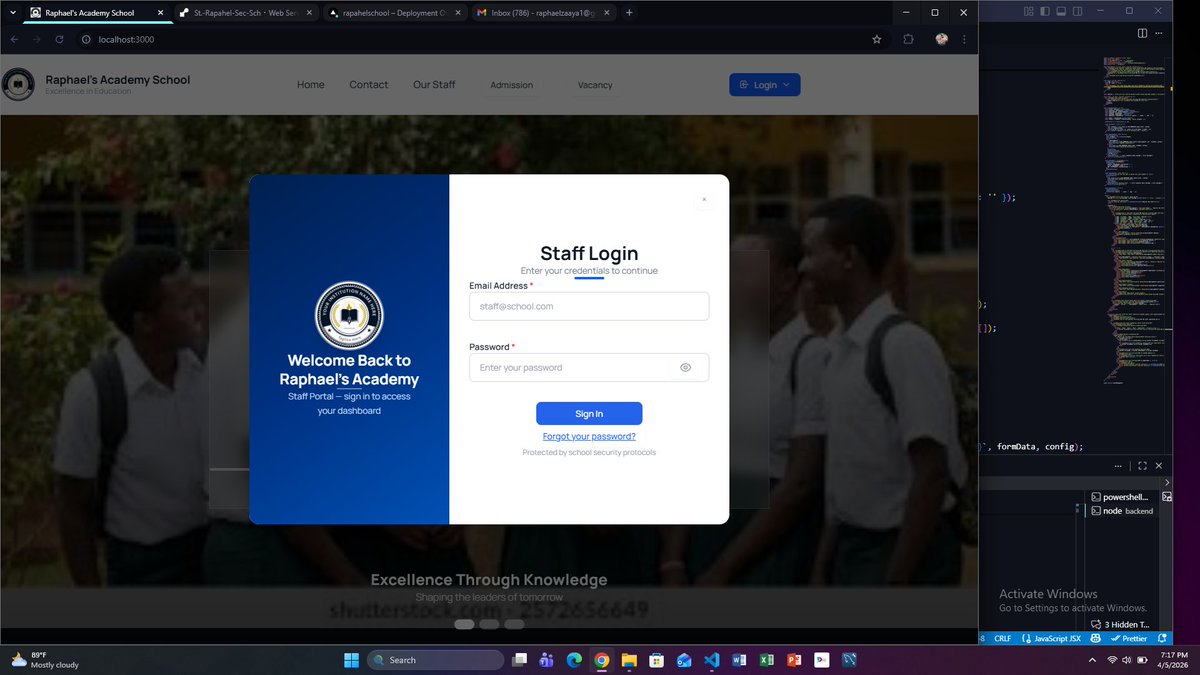Go to Home in site navigation

click(311, 85)
